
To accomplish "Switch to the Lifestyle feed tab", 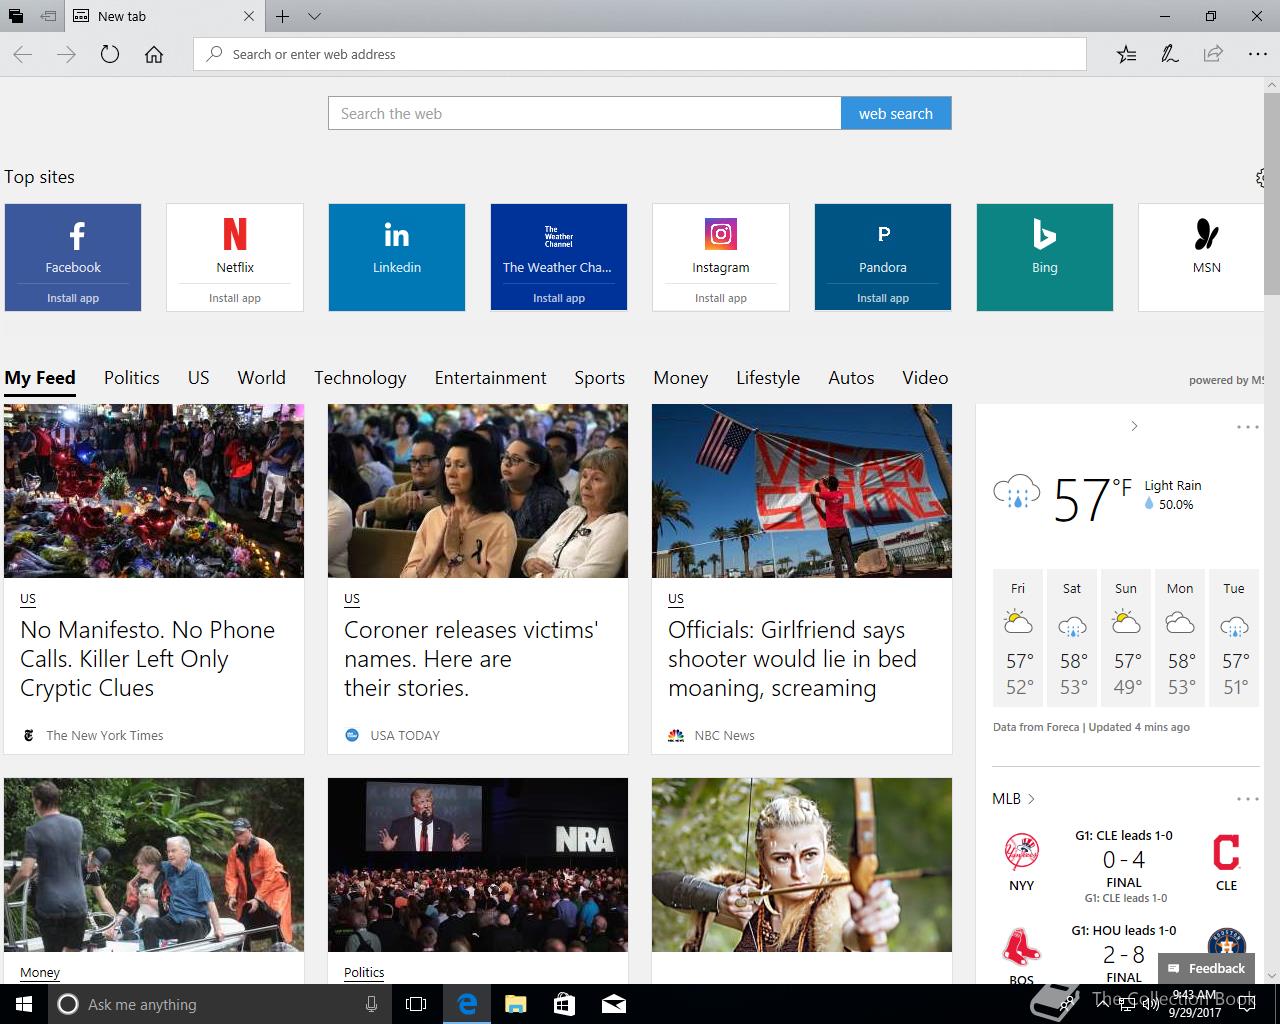I will point(768,378).
